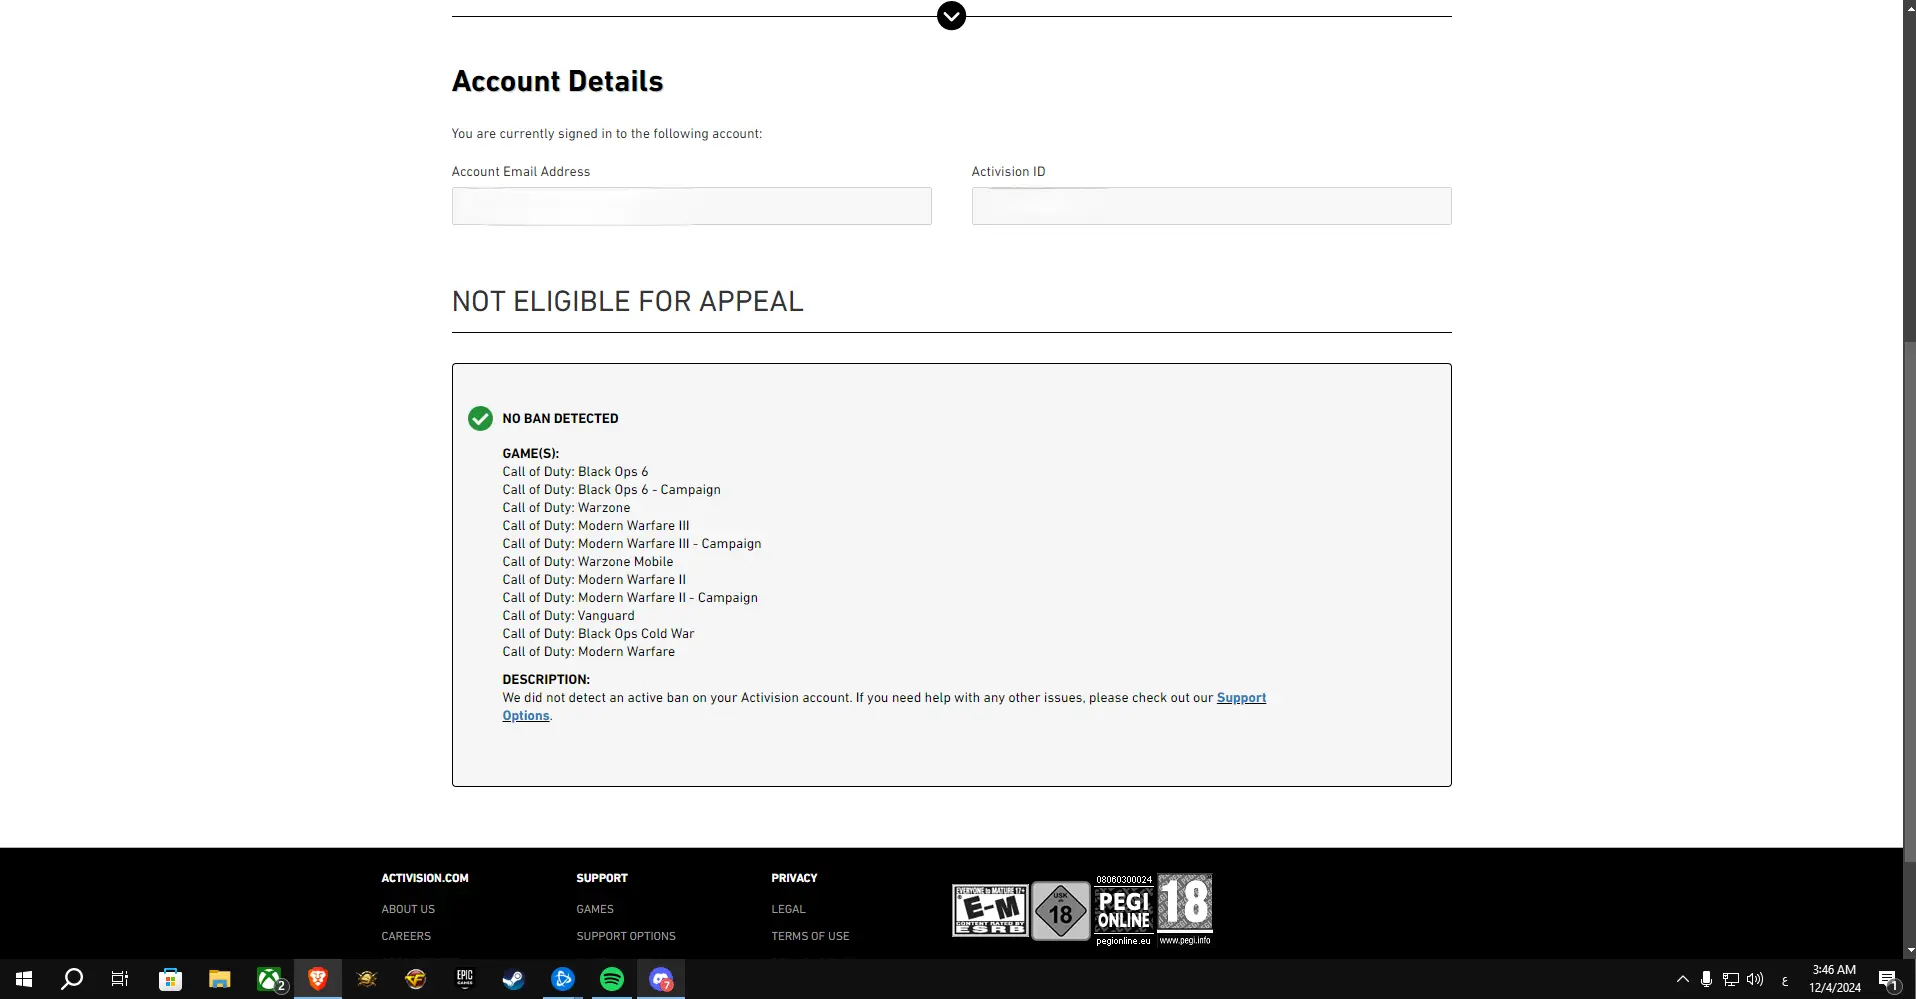
Task: Click the green No Ban Detected checkmark
Action: click(480, 419)
